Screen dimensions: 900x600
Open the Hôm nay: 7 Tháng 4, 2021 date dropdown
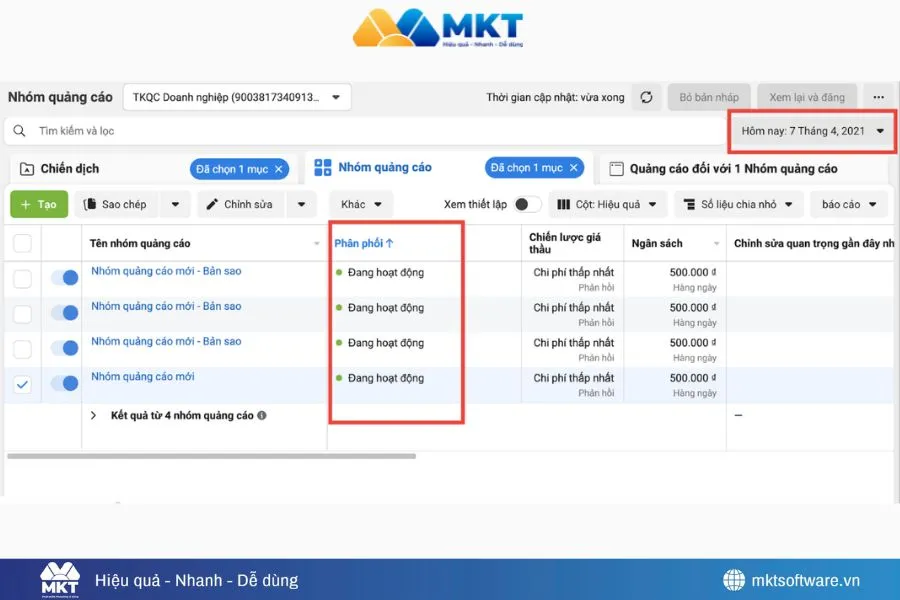811,130
